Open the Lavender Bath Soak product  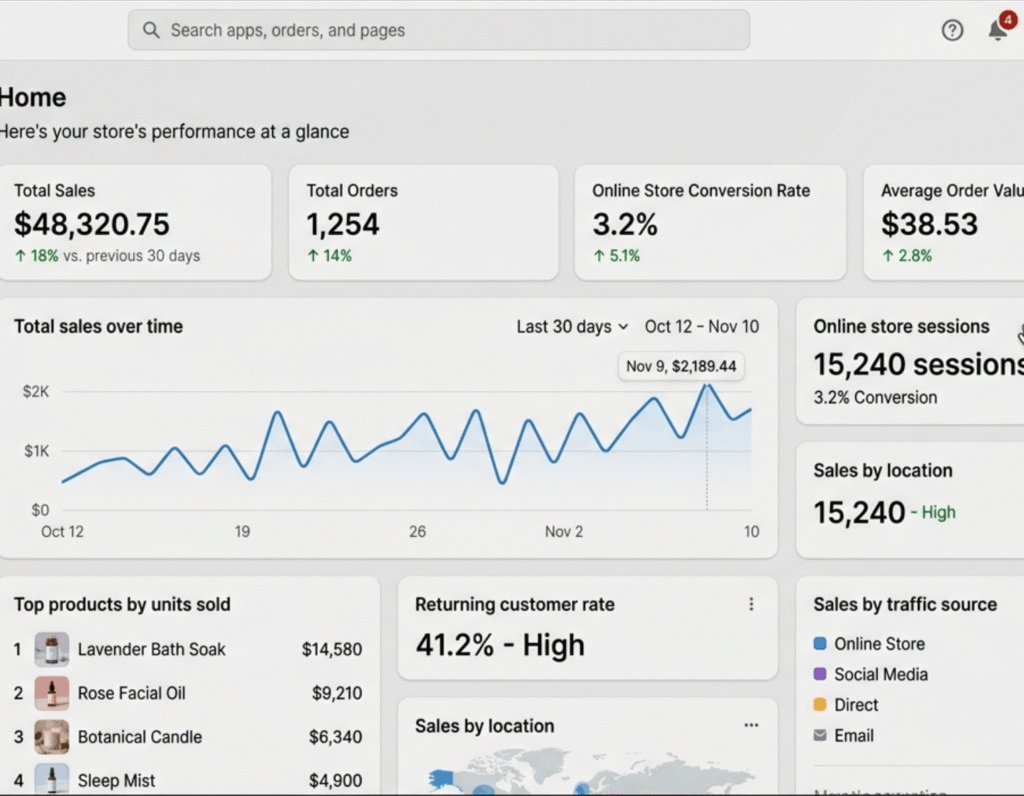coord(150,649)
